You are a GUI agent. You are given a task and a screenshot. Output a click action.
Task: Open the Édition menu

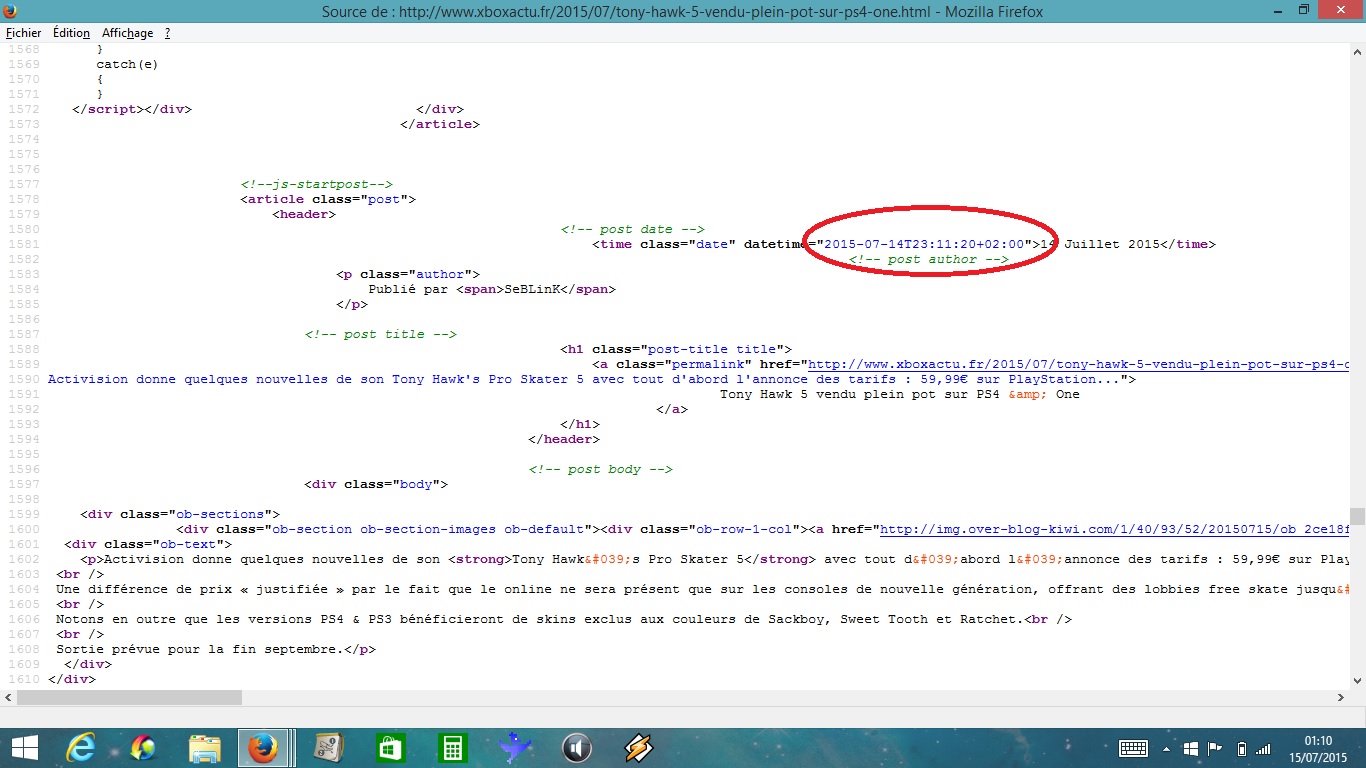71,33
